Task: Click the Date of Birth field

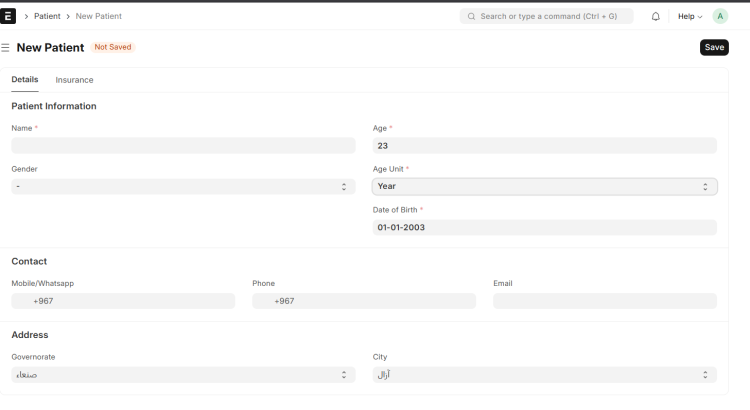Action: (x=544, y=228)
